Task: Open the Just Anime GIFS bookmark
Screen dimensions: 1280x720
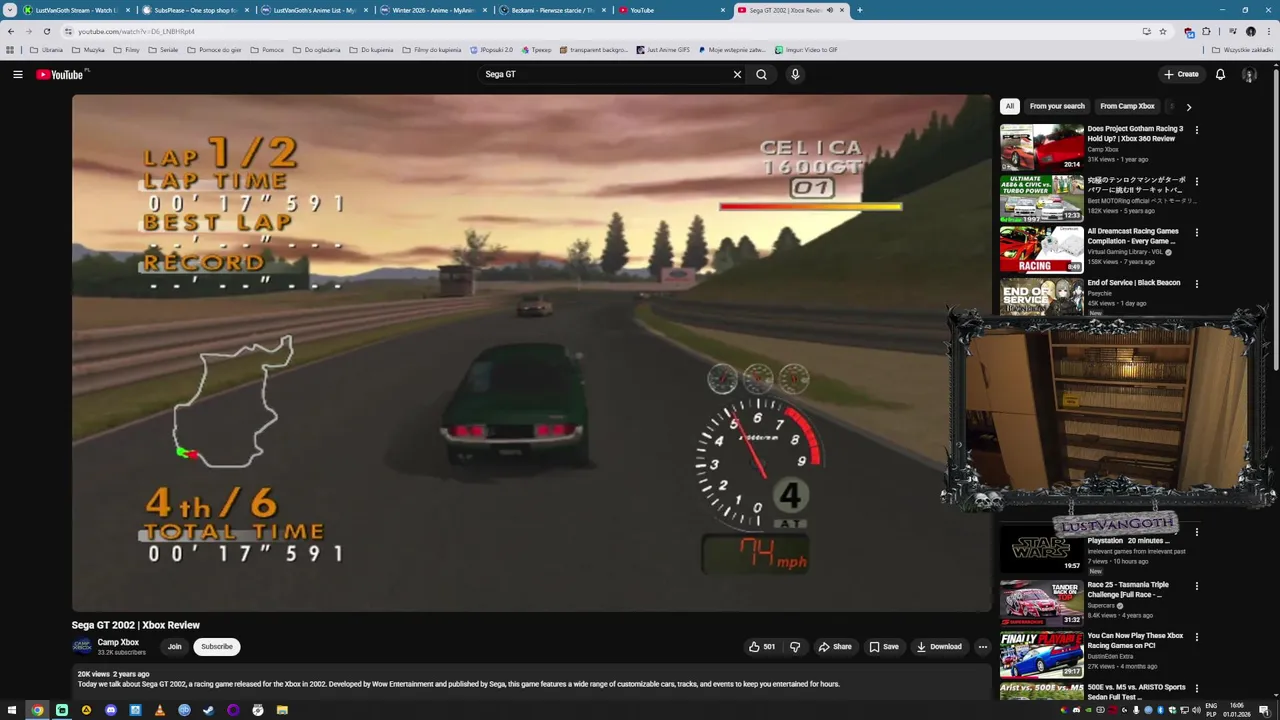Action: (663, 49)
